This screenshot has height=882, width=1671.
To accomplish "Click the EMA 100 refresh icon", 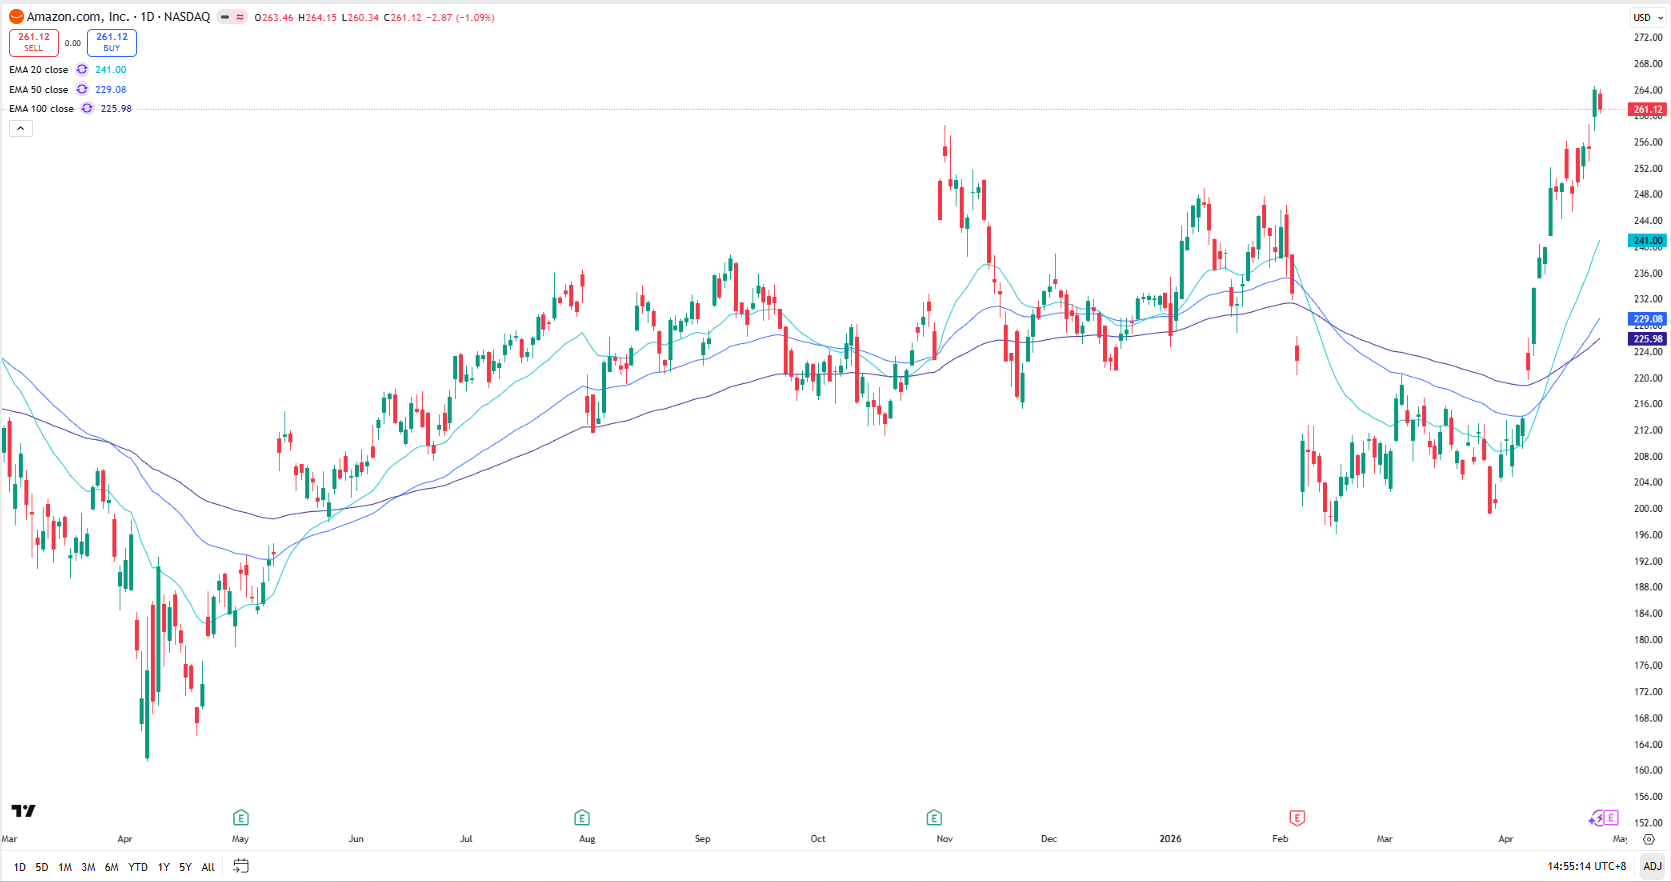I will (87, 109).
